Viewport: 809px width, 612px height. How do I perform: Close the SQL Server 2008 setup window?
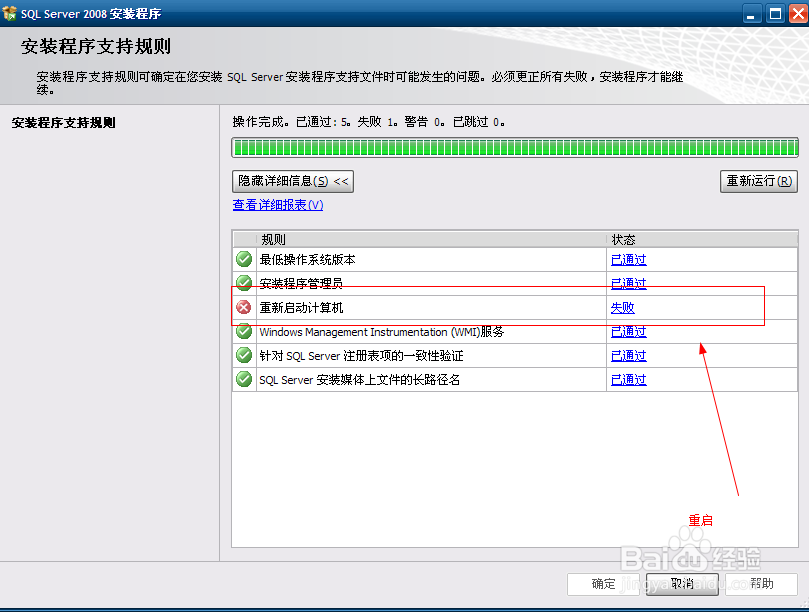798,13
